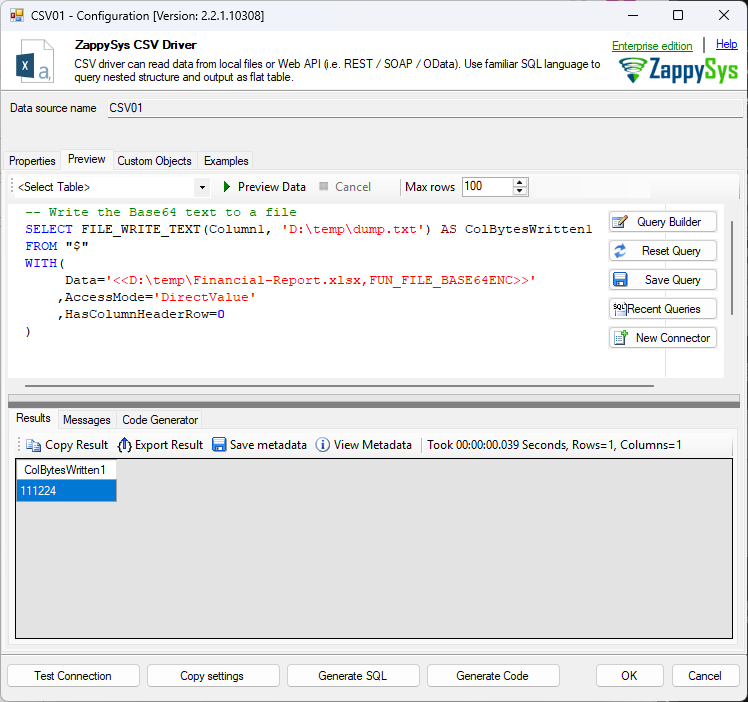This screenshot has height=702, width=748.
Task: Select the 111224 result cell
Action: (x=66, y=491)
